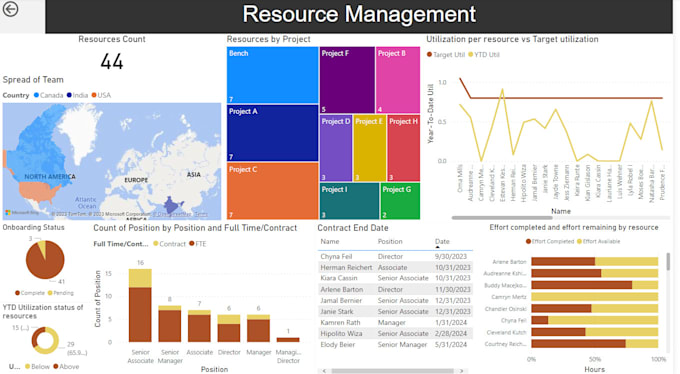Screen dimensions: 680x374
Task: Click Courtney Reich effort bar
Action: click(595, 344)
